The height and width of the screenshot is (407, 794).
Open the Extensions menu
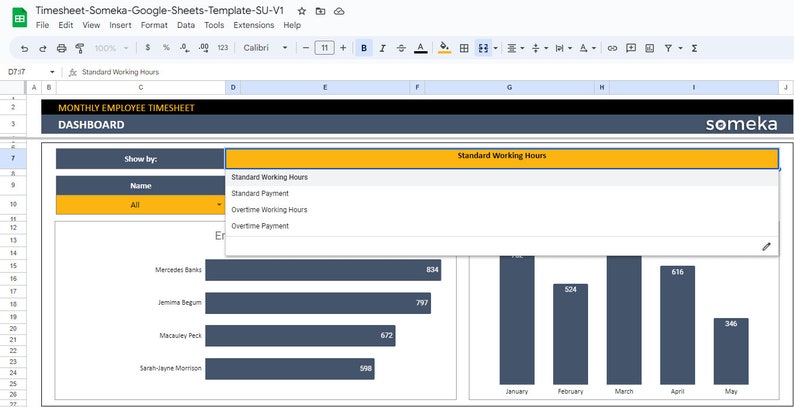tap(254, 25)
